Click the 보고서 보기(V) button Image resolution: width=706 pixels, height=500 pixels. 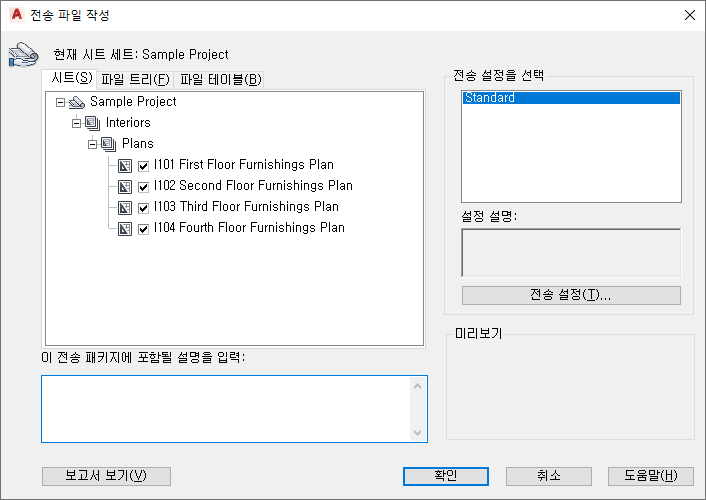pos(106,476)
